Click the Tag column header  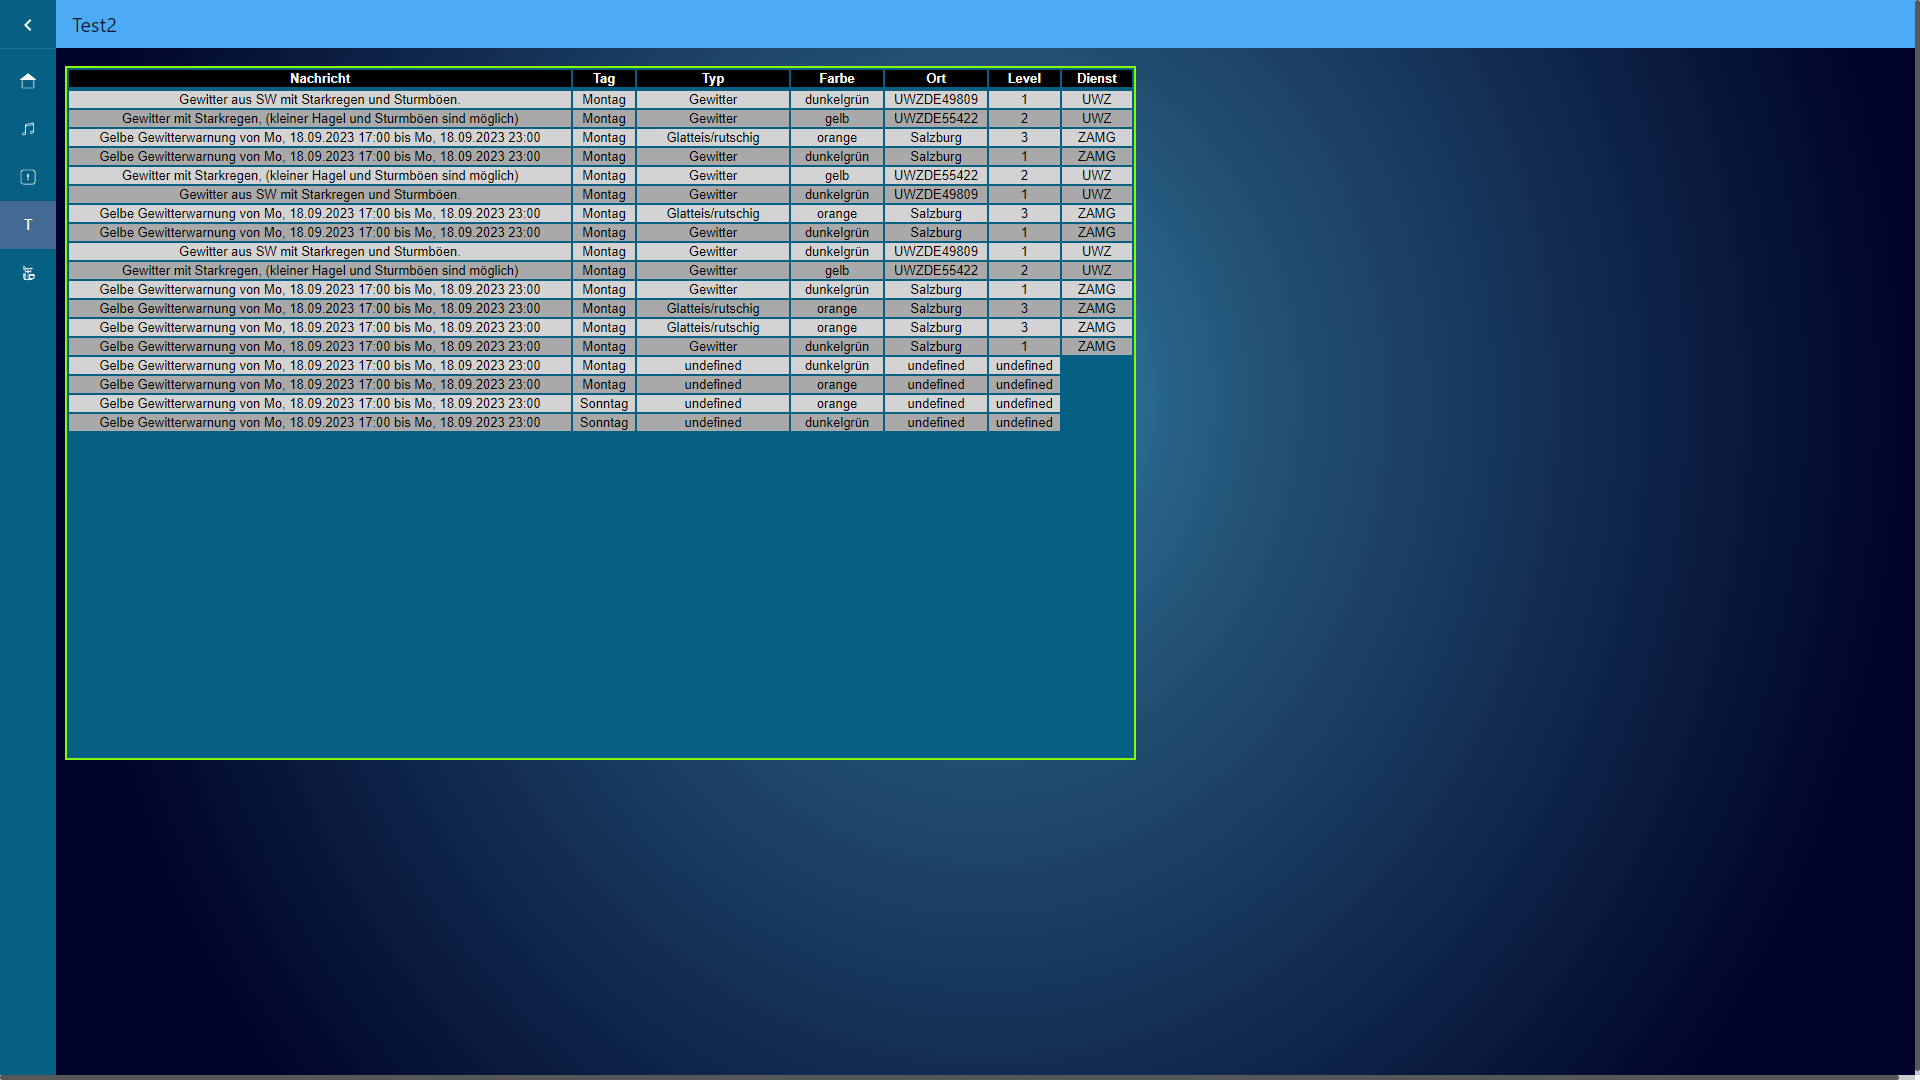pyautogui.click(x=604, y=78)
